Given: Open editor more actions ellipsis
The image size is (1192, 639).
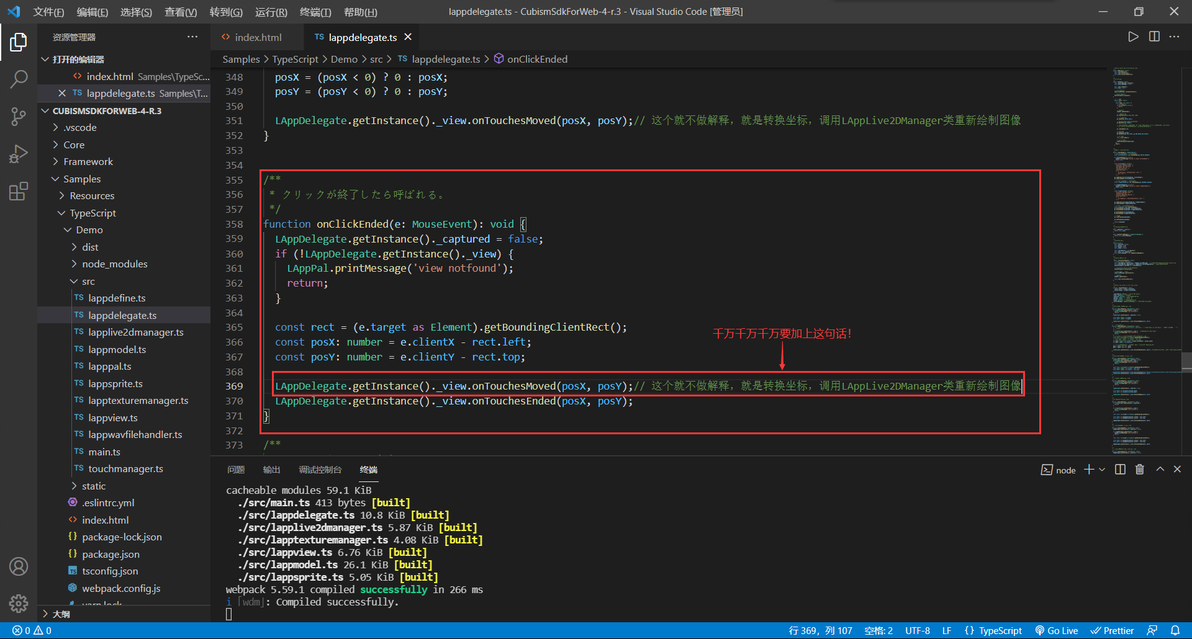Looking at the screenshot, I should 1175,36.
